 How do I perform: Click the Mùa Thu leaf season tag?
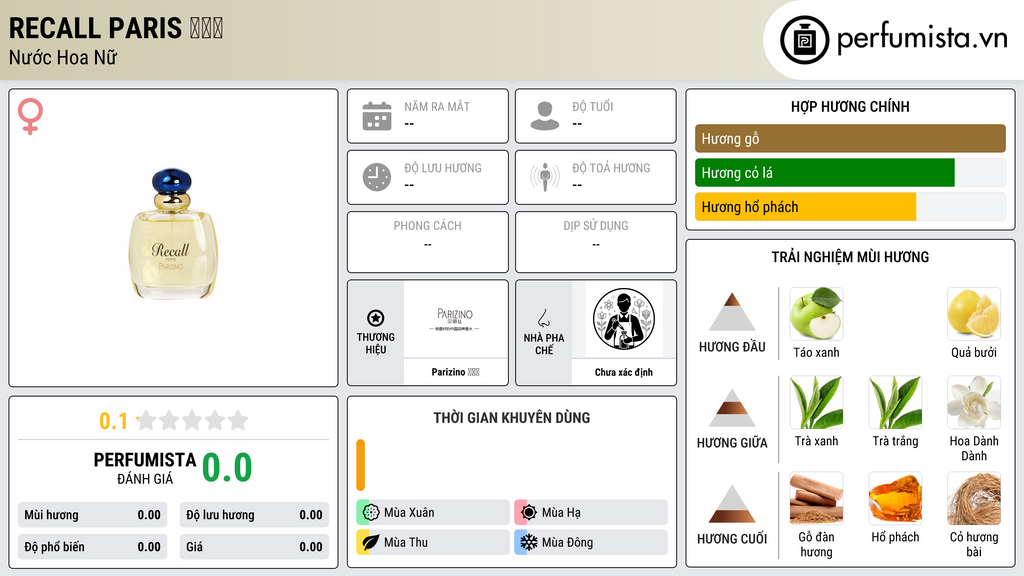coord(433,542)
